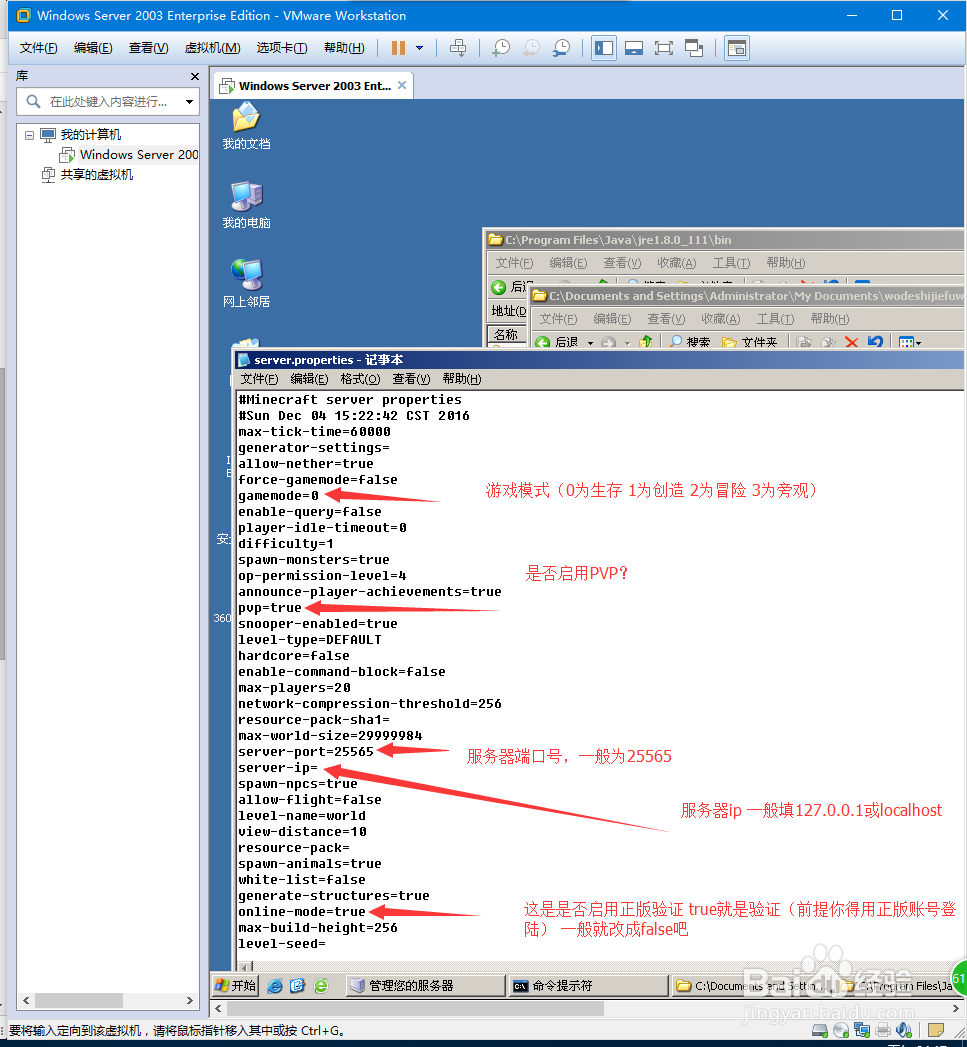Open C:\Documents and Settin... taskbar button
Image resolution: width=967 pixels, height=1047 pixels.
(751, 986)
